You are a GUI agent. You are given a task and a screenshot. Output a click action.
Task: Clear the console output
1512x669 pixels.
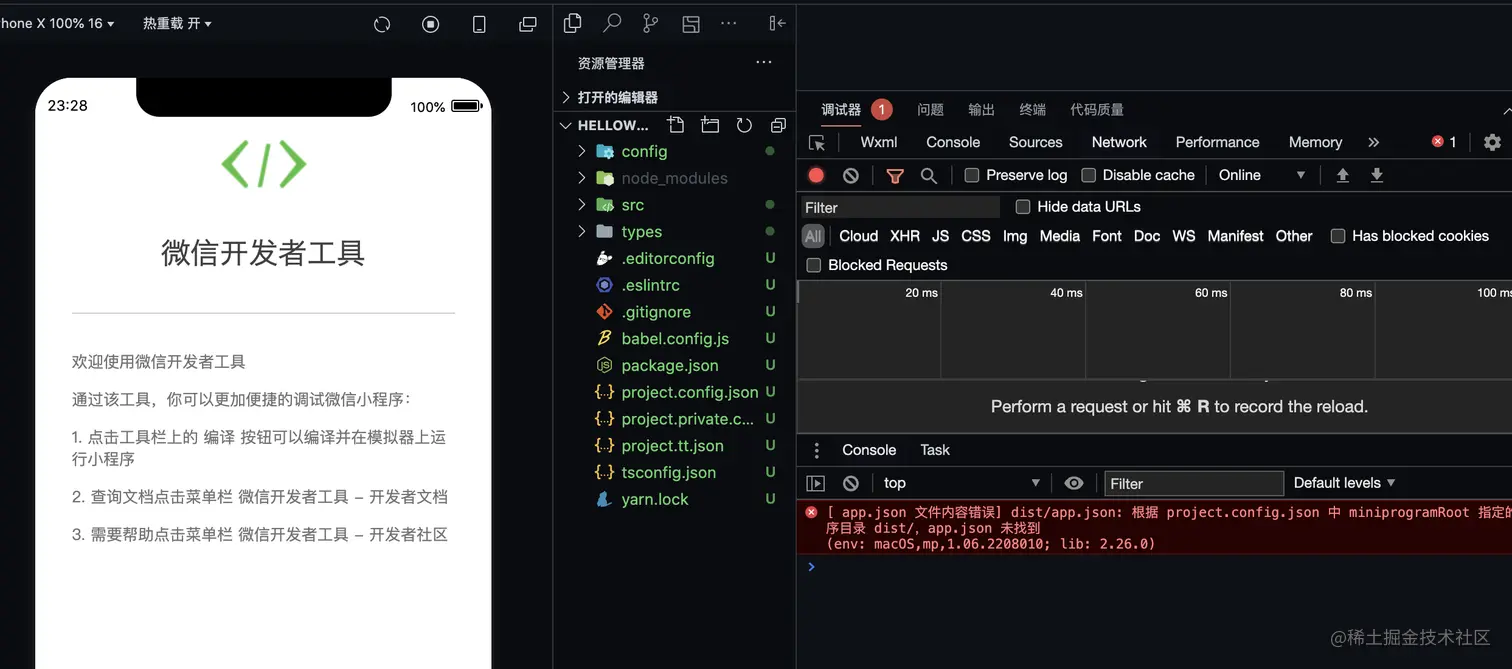[851, 483]
